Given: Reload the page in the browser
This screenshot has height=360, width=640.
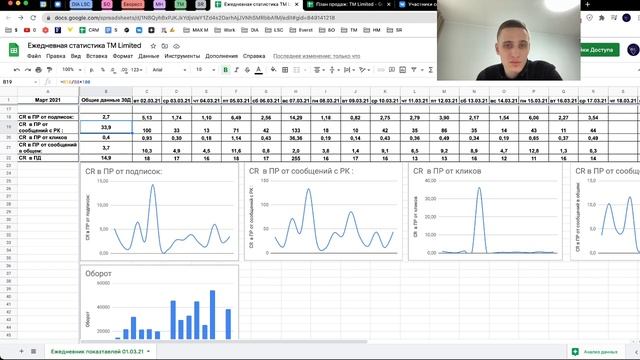Looking at the screenshot, I should [33, 18].
